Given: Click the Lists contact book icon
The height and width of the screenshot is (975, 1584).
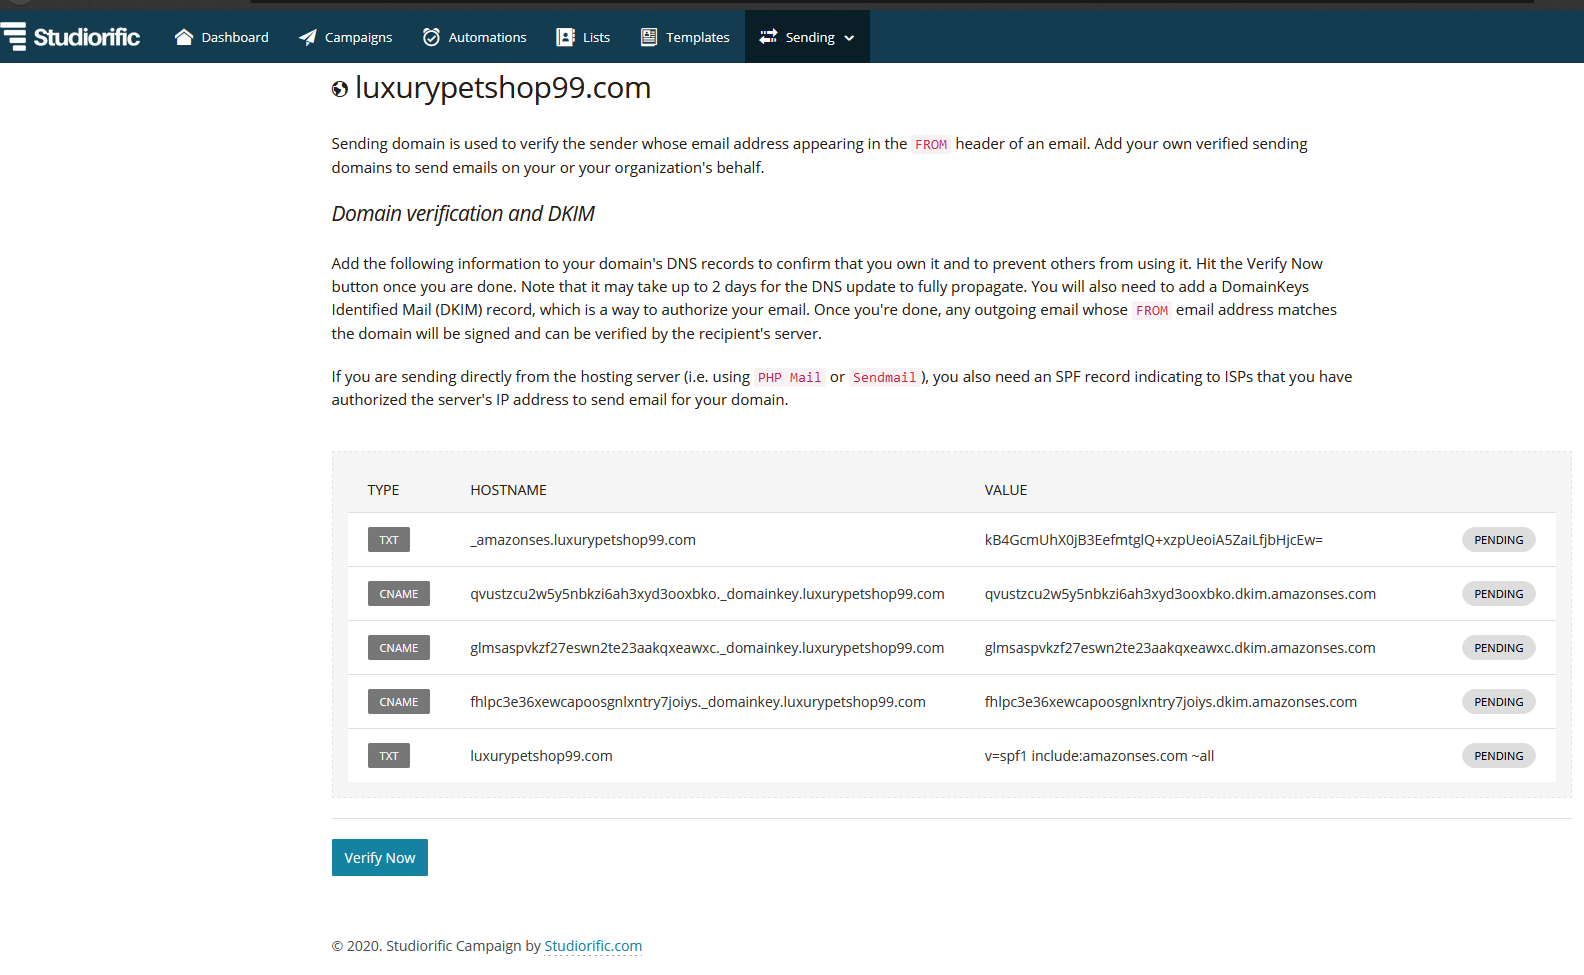Looking at the screenshot, I should (x=565, y=37).
